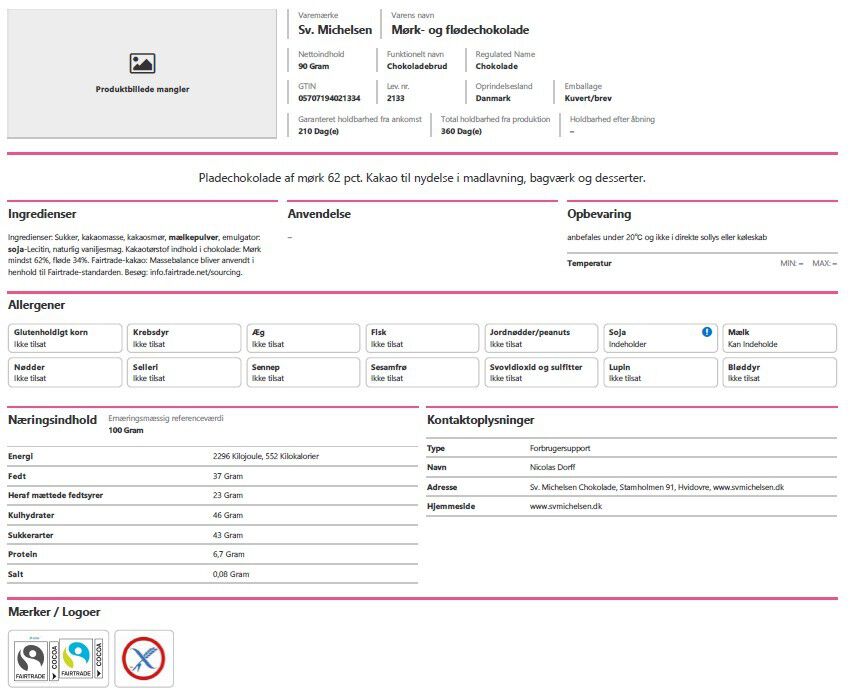Viewport: 861px width, 689px height.
Task: Select the Jordnødder/peanuts allergen box
Action: pyautogui.click(x=541, y=338)
